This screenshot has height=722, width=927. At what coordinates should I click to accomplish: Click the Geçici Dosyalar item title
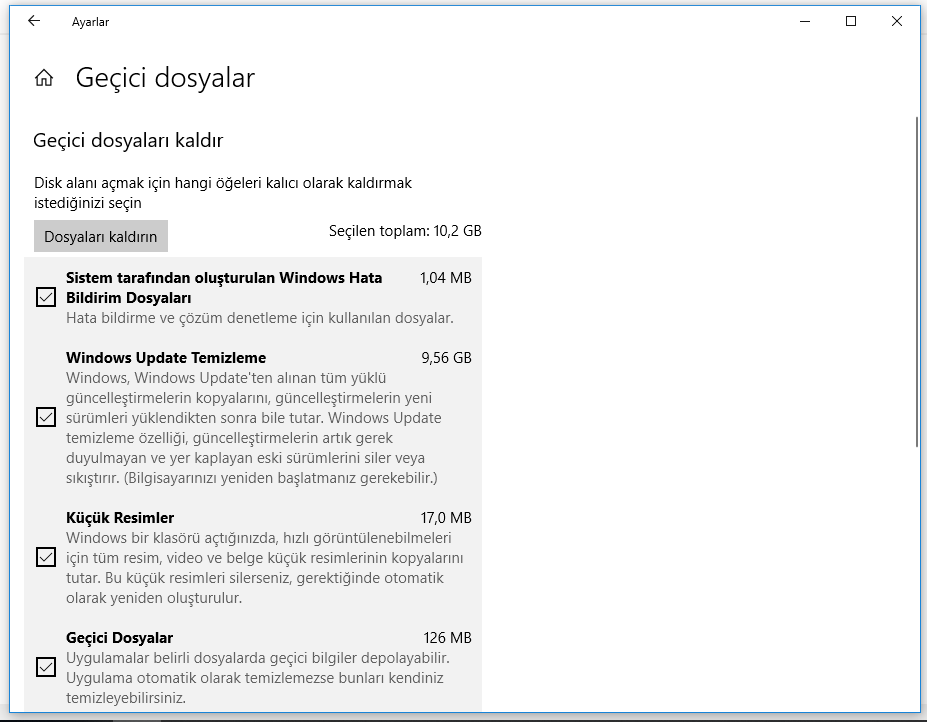click(x=119, y=638)
